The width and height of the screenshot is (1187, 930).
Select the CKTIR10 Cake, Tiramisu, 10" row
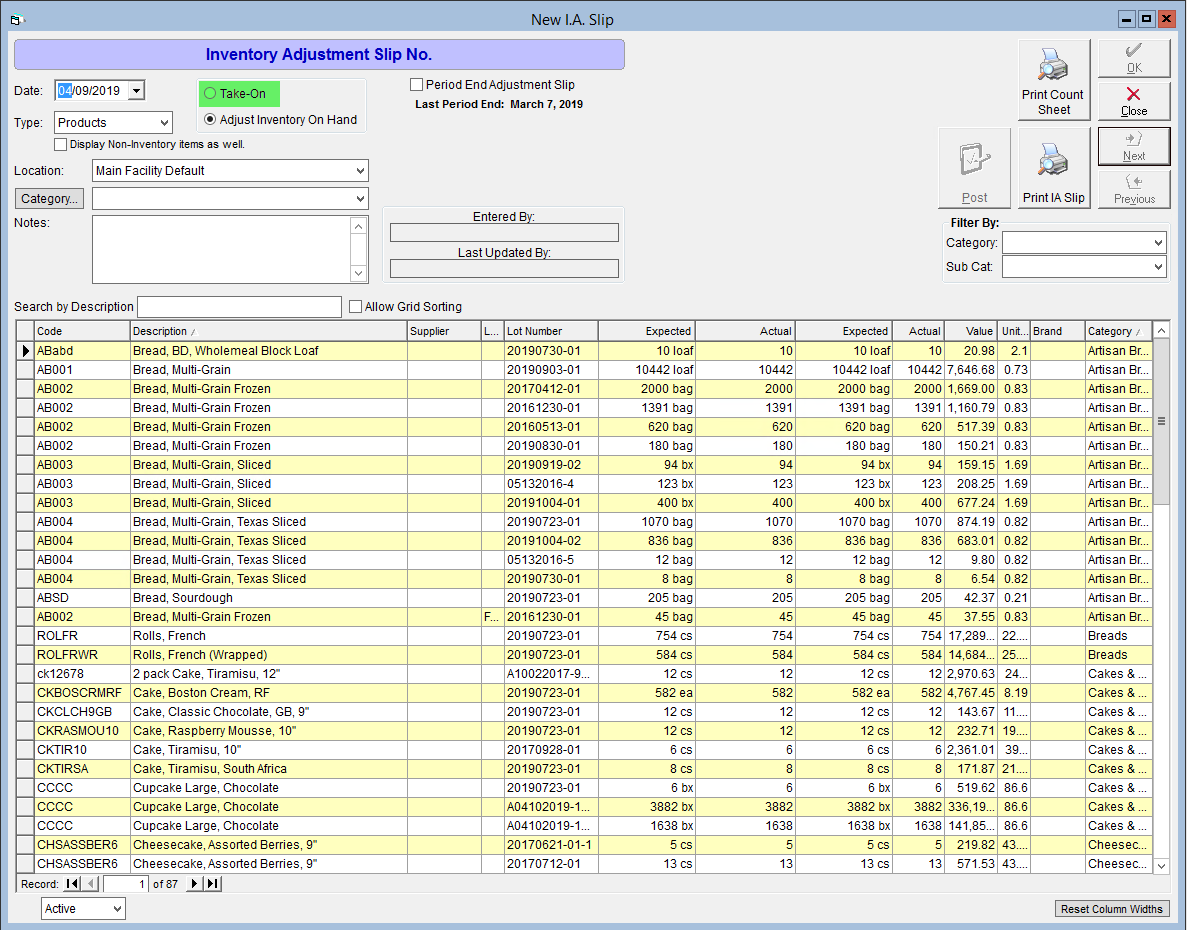click(584, 749)
